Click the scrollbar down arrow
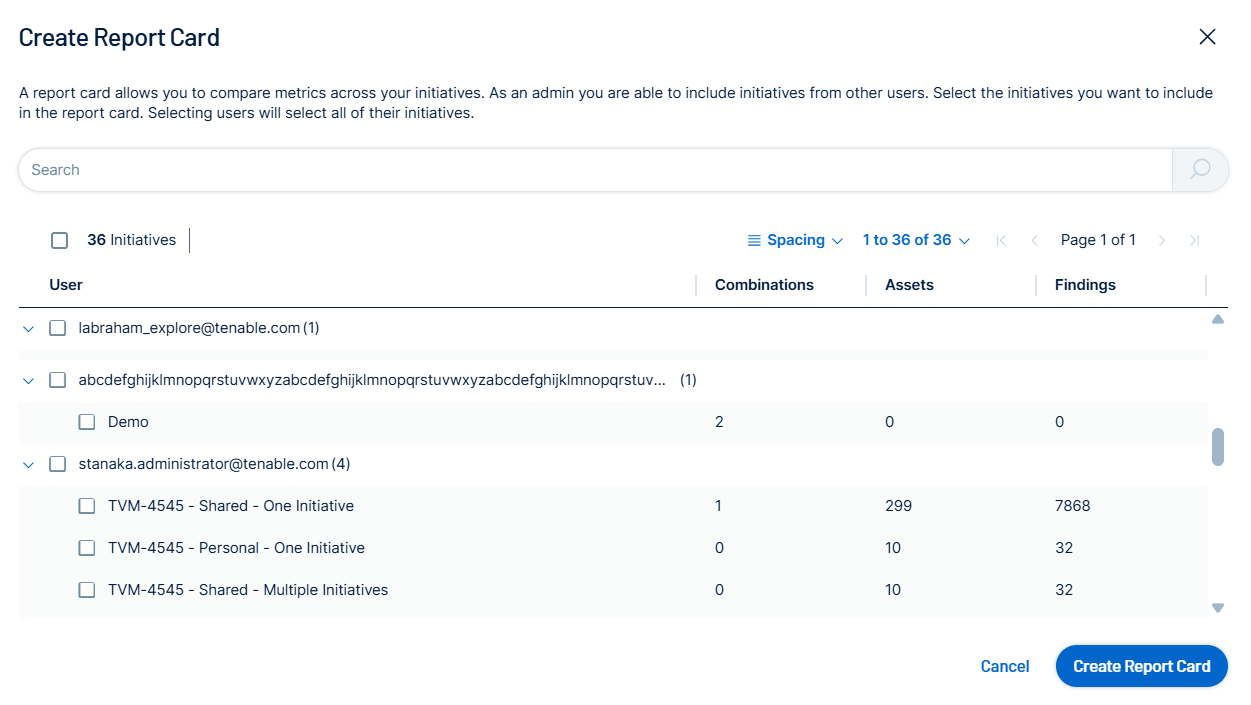1251x705 pixels. (x=1218, y=607)
